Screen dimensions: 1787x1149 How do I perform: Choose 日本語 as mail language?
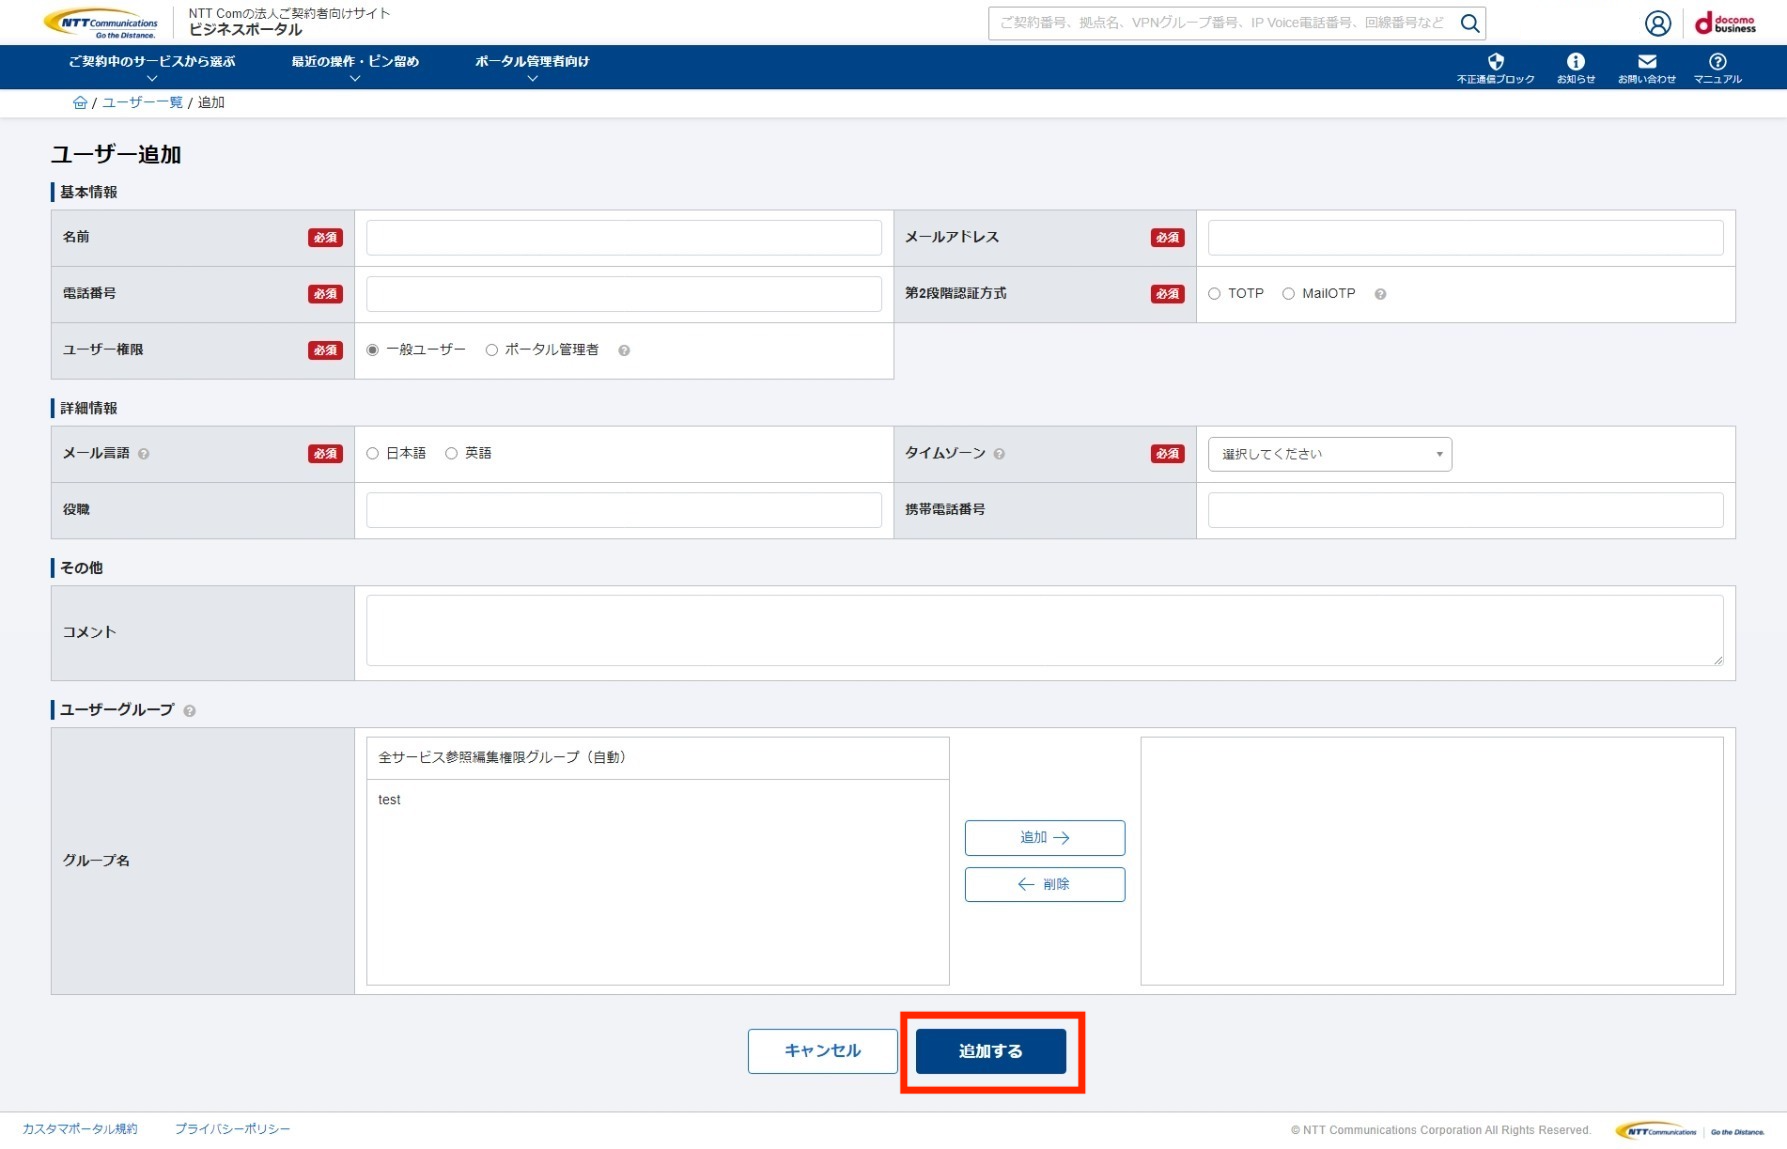373,454
